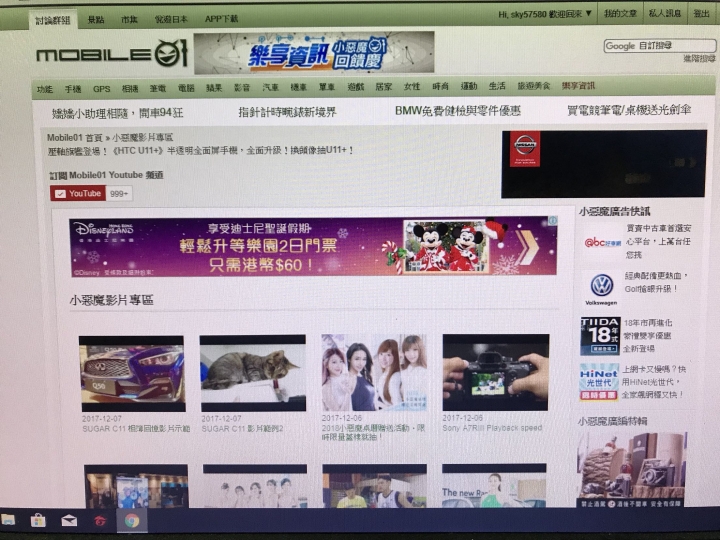Screen dimensions: 720x540
Task: Open the Mobile01 logo homepage
Action: tap(112, 54)
